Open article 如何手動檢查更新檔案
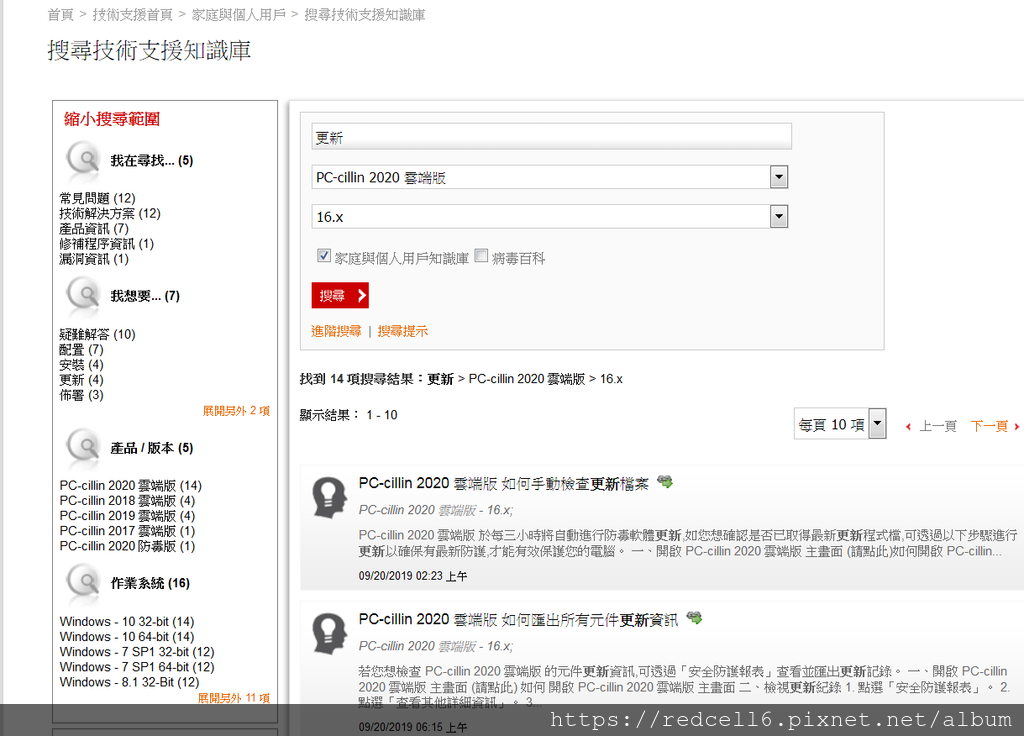1024x736 pixels. tap(504, 483)
